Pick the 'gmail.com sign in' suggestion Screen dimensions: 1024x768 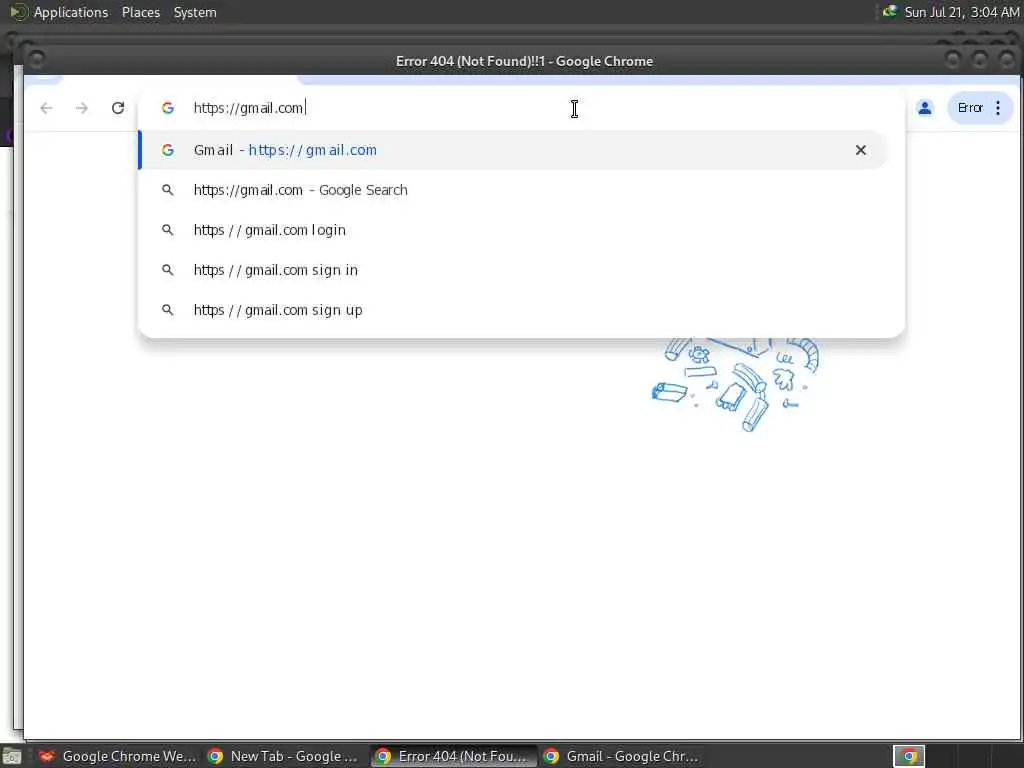513,270
